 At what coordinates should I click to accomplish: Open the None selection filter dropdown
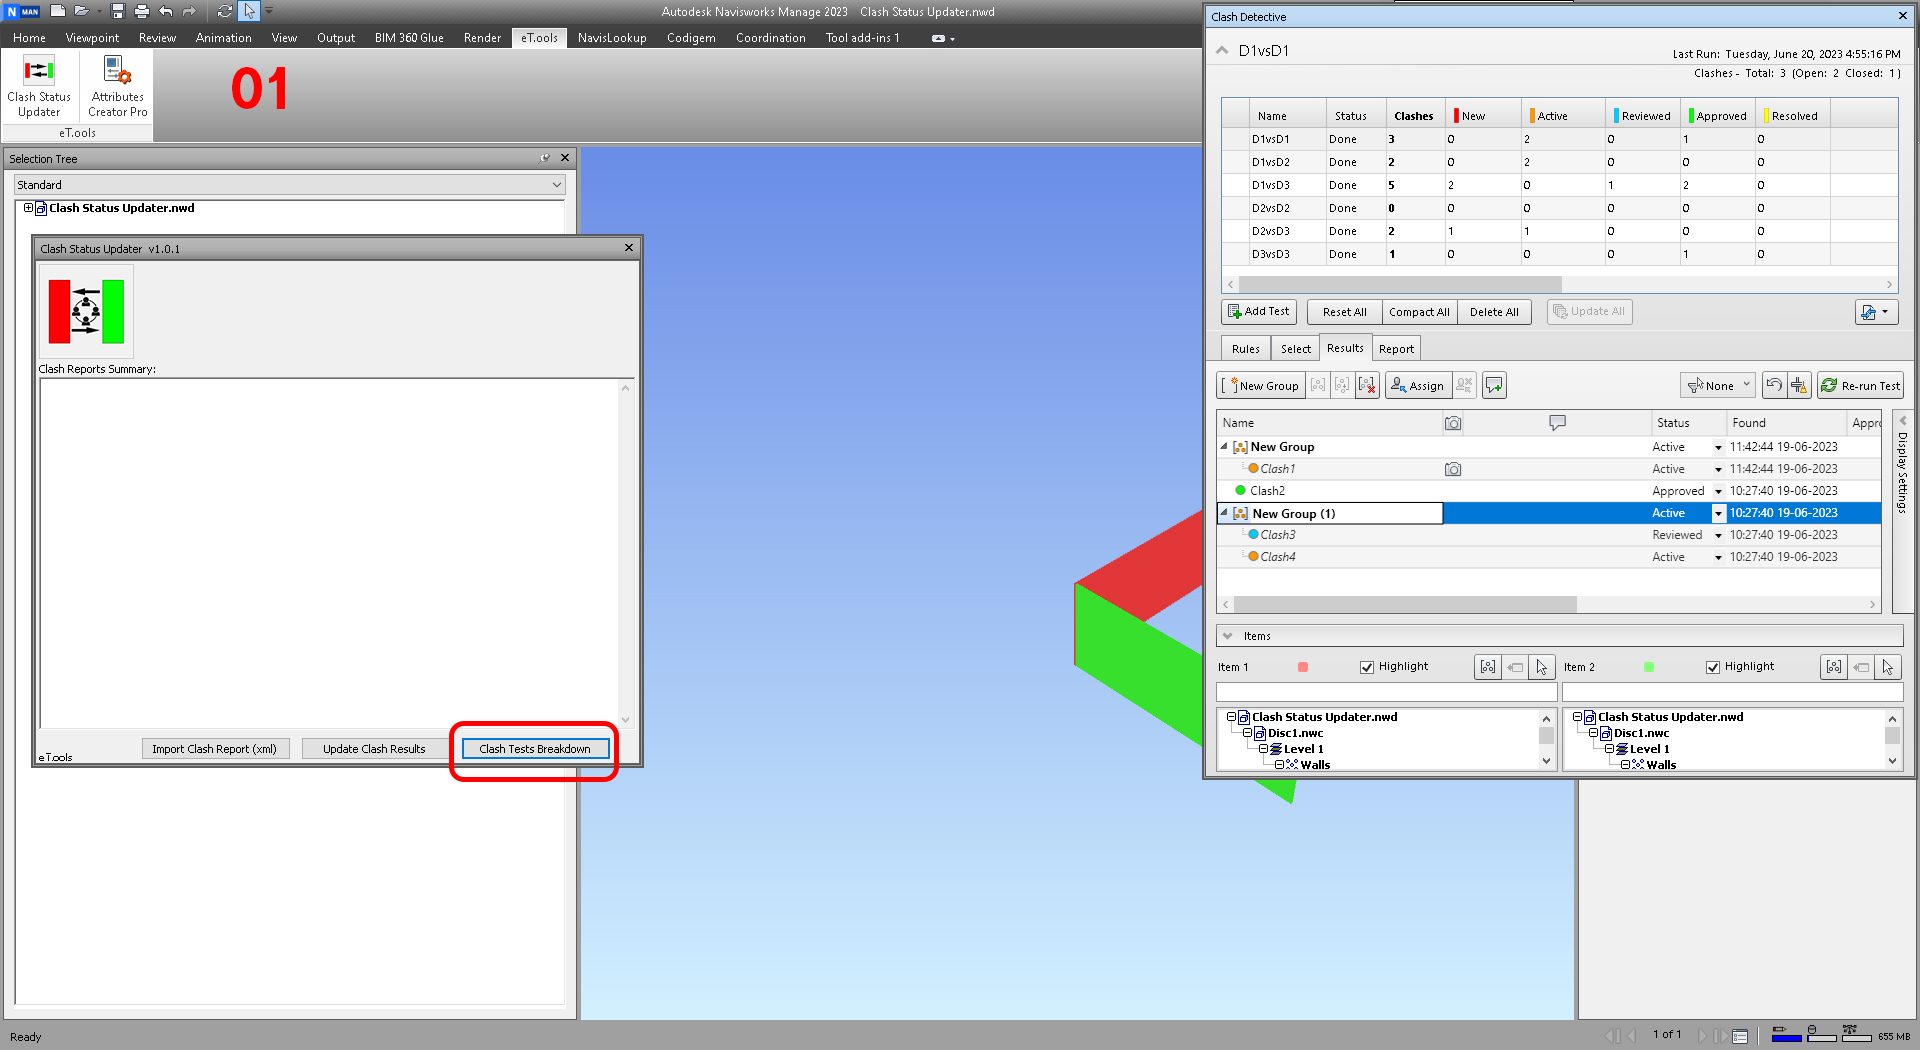tap(1718, 385)
